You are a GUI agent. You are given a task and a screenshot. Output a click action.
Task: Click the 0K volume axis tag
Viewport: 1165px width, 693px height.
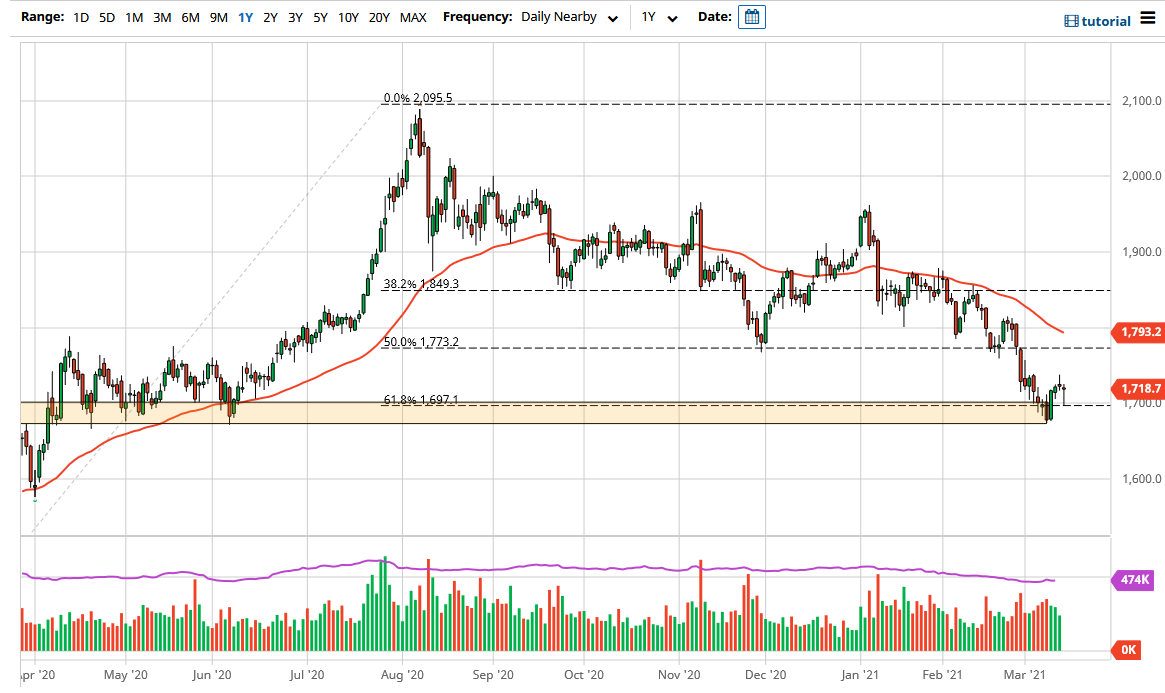click(x=1126, y=650)
